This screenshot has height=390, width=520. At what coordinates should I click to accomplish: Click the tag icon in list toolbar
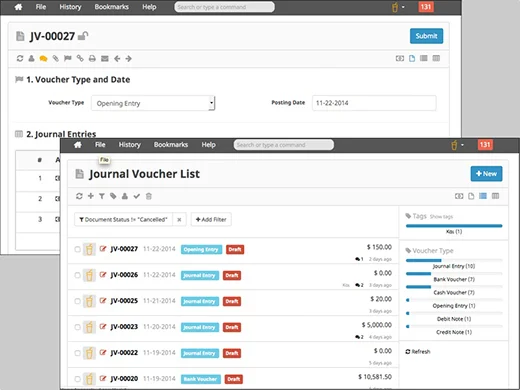click(113, 196)
